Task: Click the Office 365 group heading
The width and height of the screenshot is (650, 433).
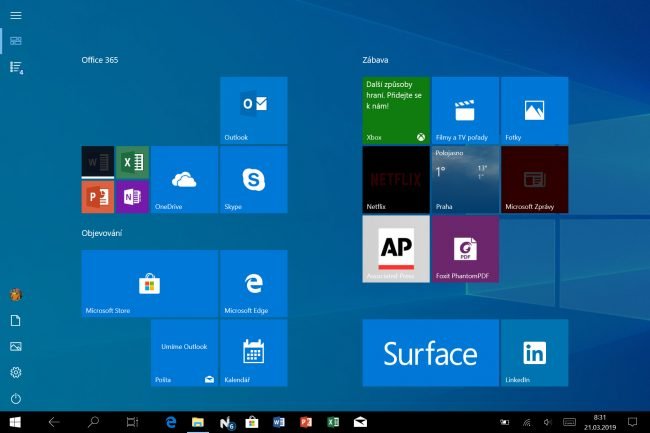Action: tap(99, 60)
